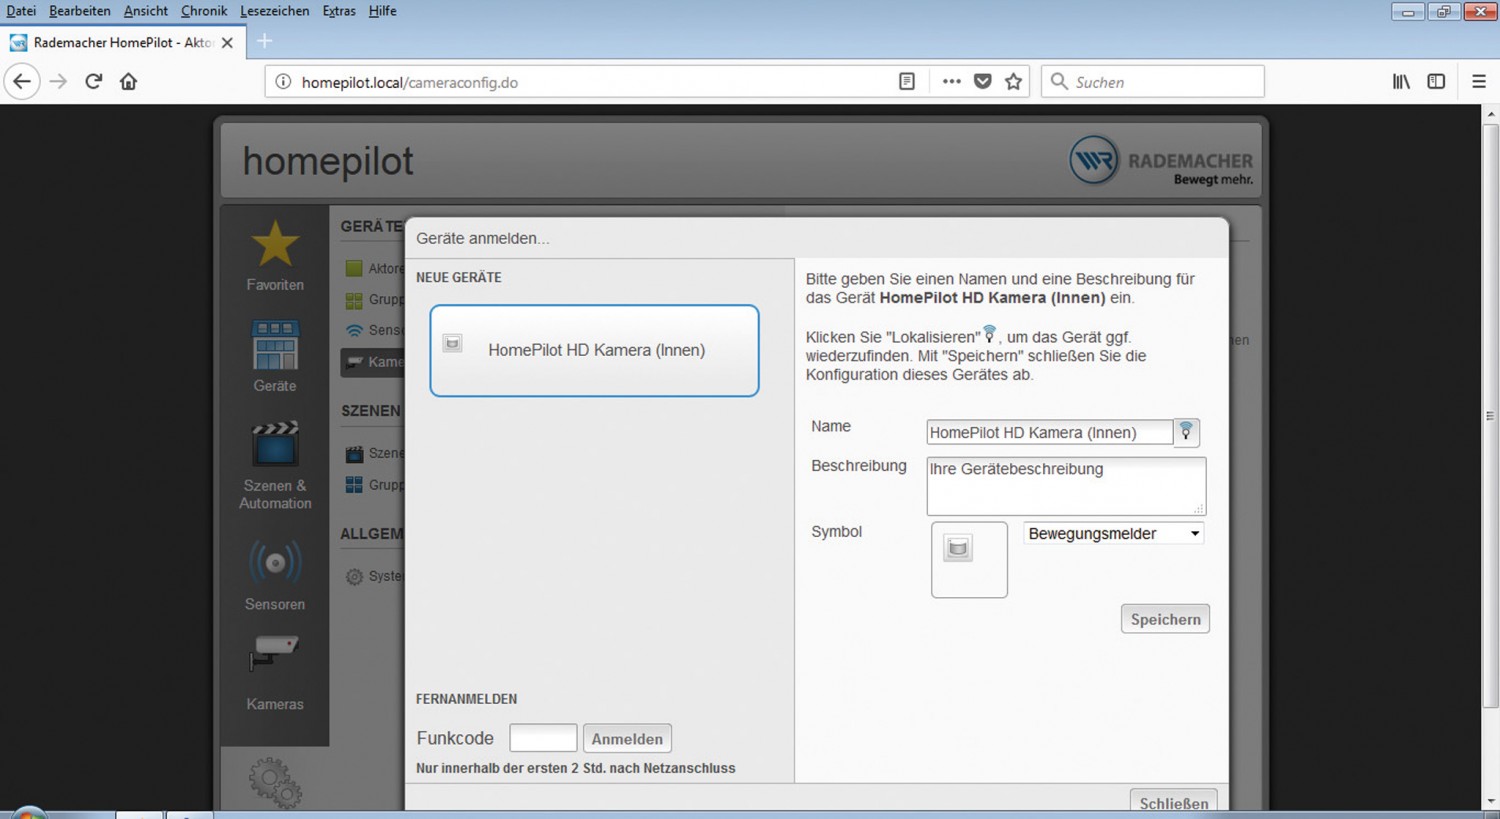Open the Sensoren sidebar icon
This screenshot has height=819, width=1500.
tap(275, 563)
